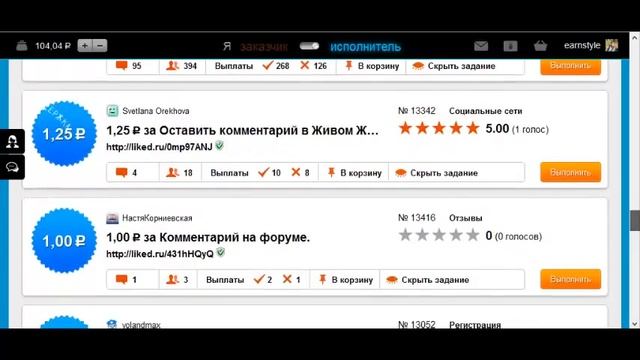
Task: Rate task 13342 with five stars
Action: (473, 128)
